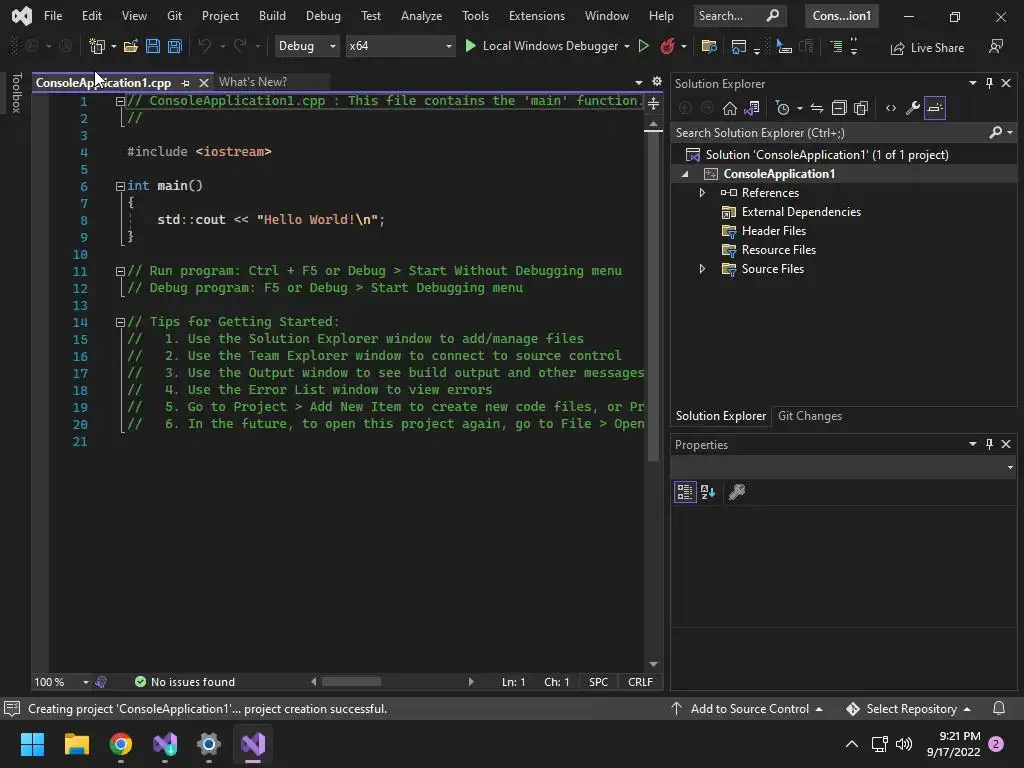Expand the Source Files tree node
The image size is (1024, 768).
[702, 268]
